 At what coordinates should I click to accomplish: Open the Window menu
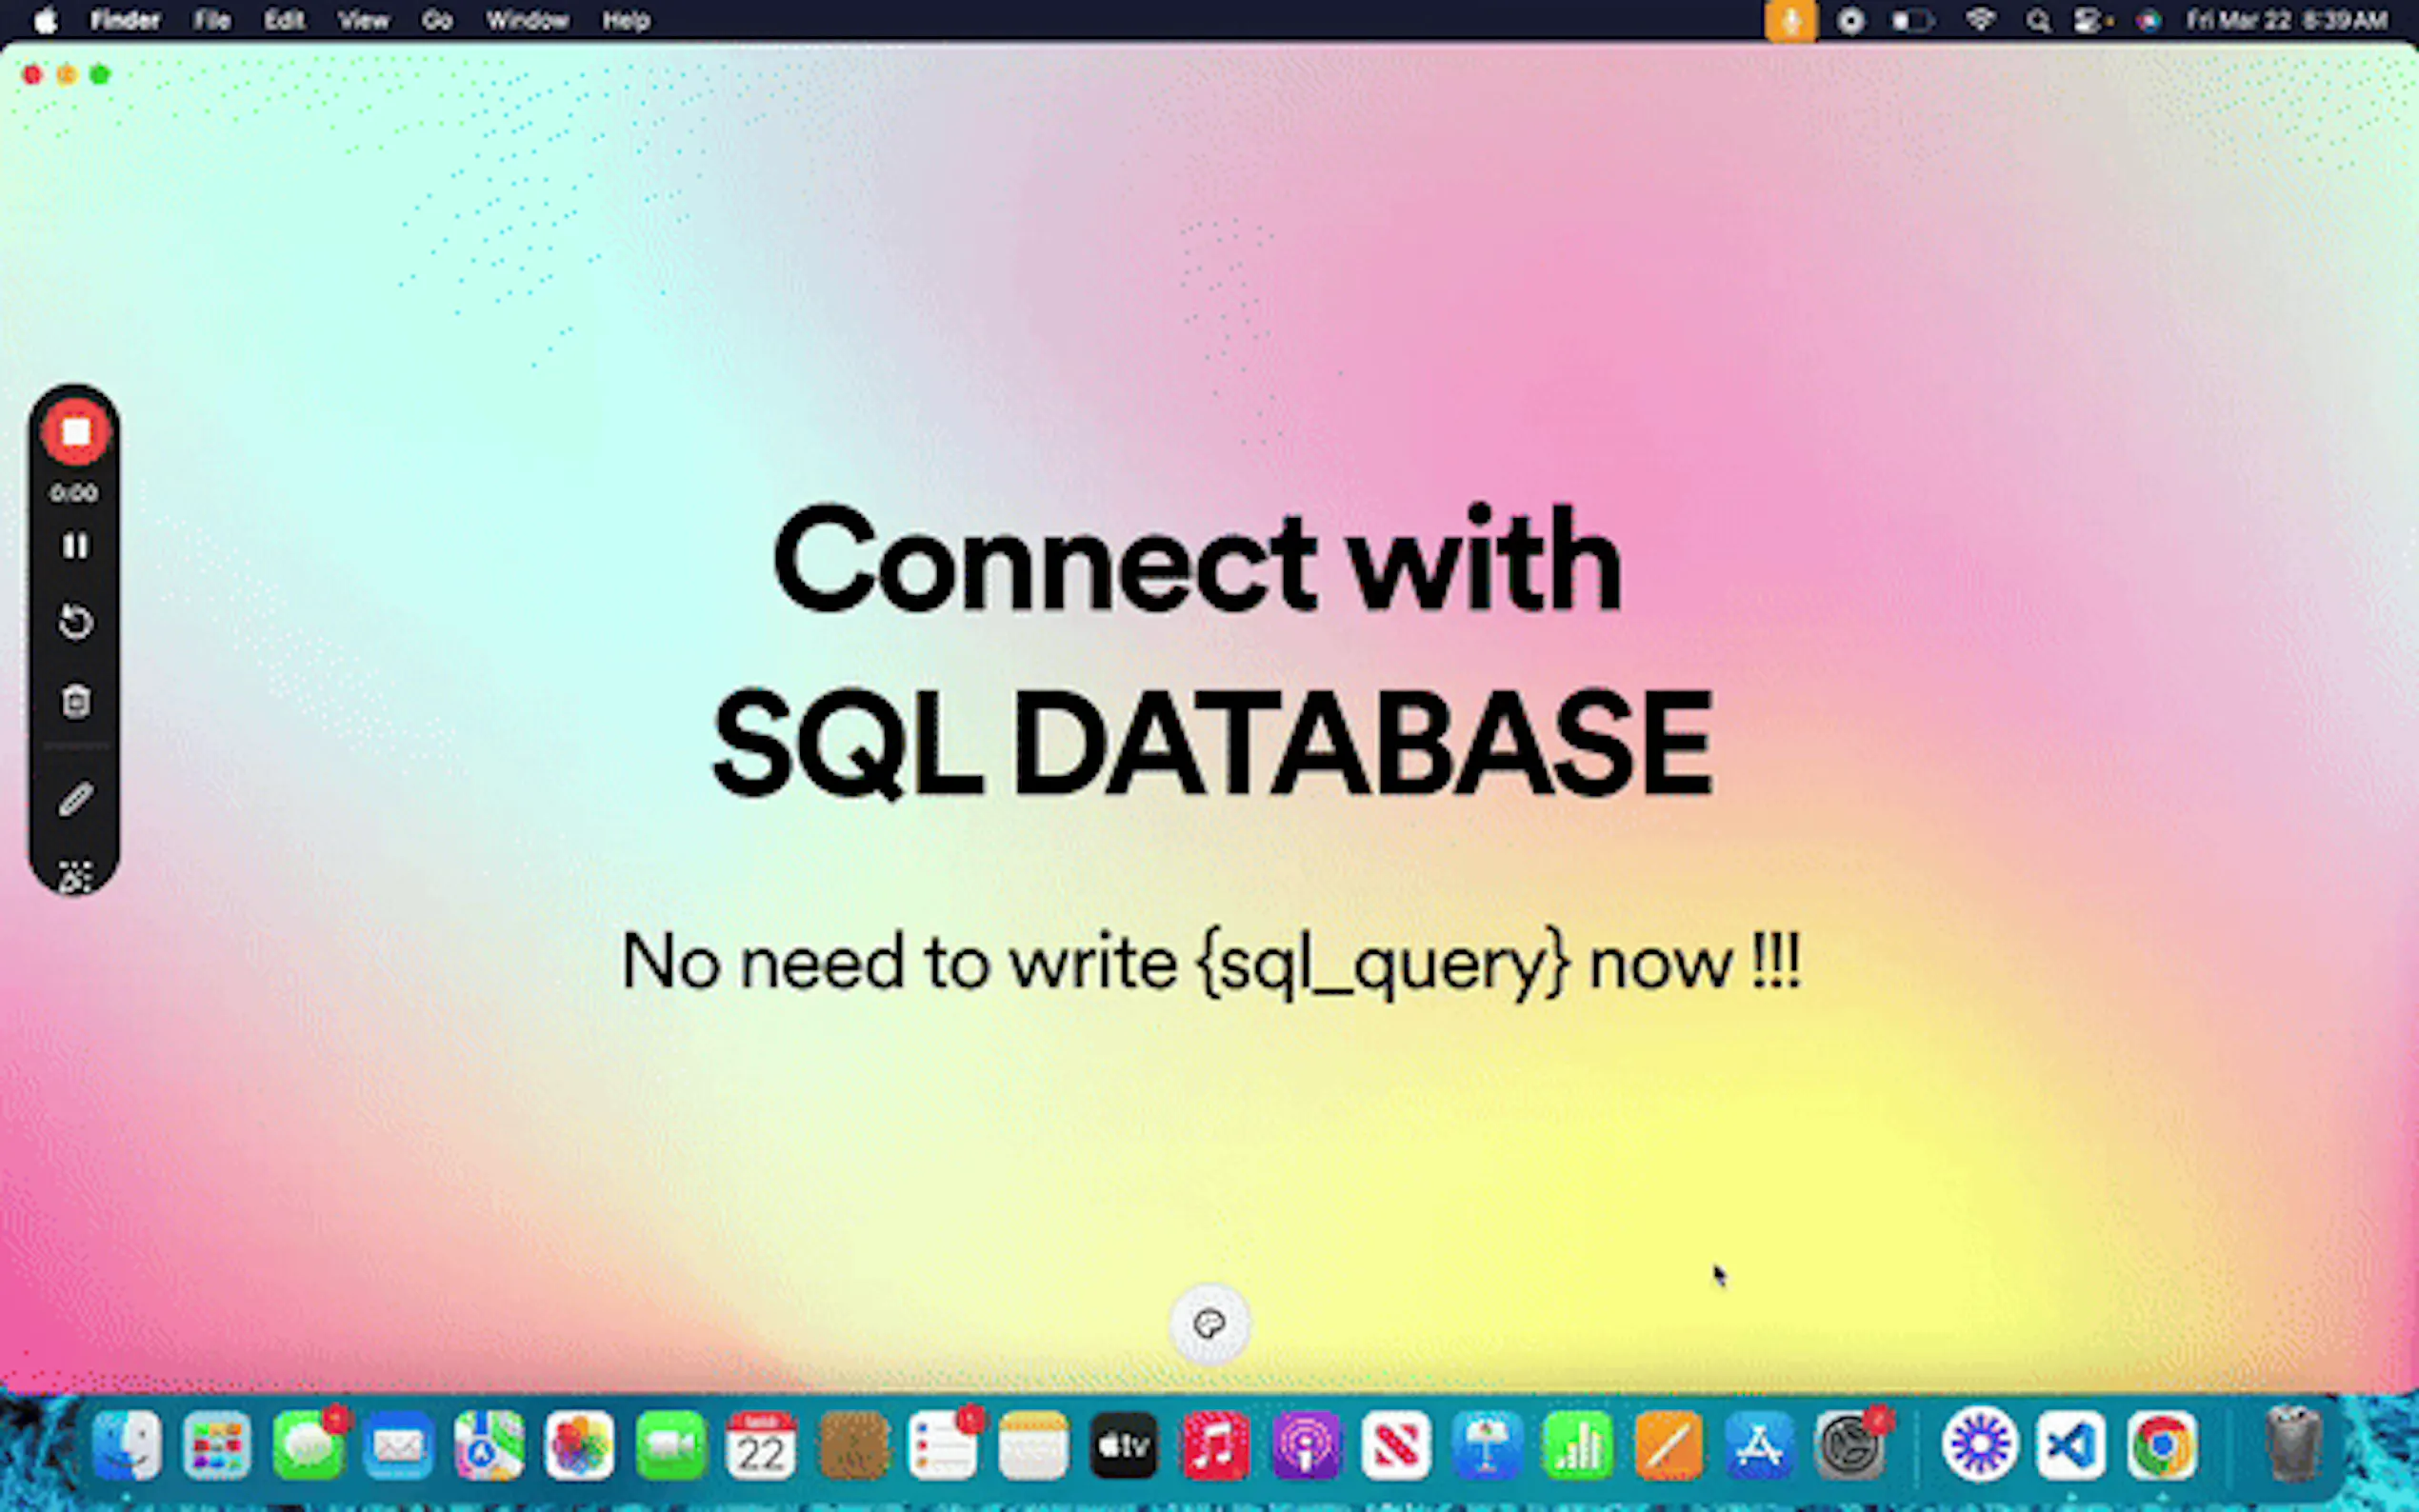(x=527, y=20)
